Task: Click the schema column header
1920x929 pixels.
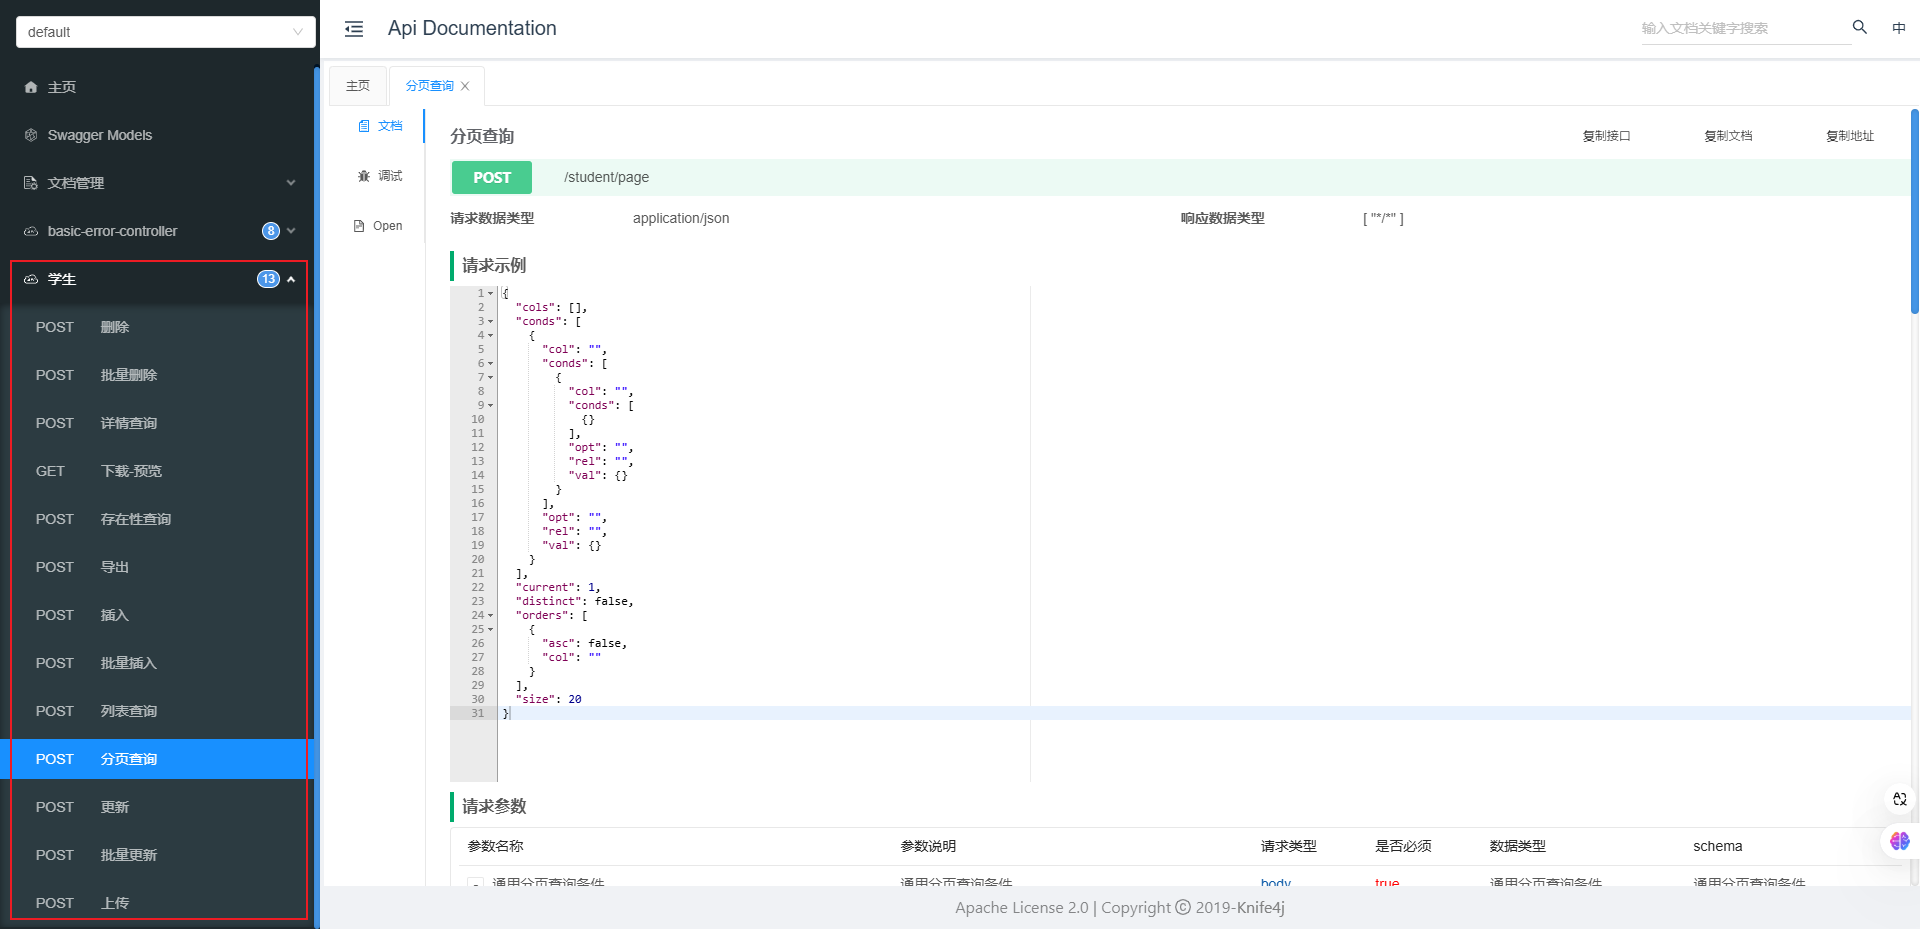Action: [1718, 846]
